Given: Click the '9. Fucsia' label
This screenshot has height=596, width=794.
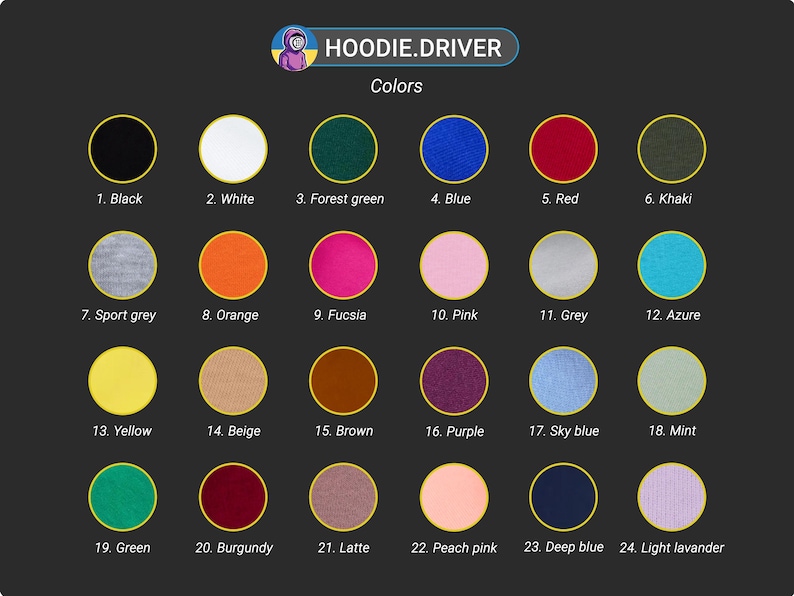Looking at the screenshot, I should pyautogui.click(x=340, y=315).
